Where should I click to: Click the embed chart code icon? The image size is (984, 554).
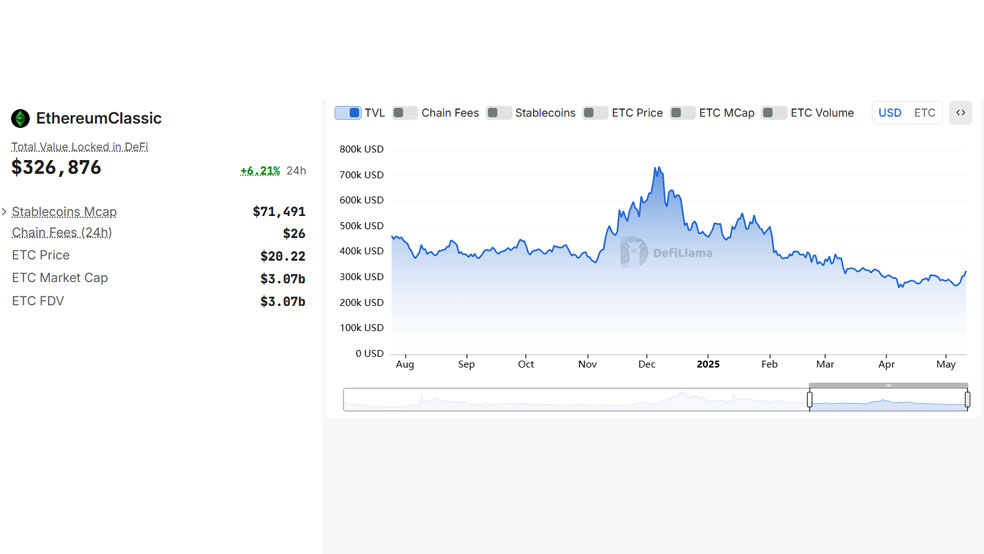point(960,113)
